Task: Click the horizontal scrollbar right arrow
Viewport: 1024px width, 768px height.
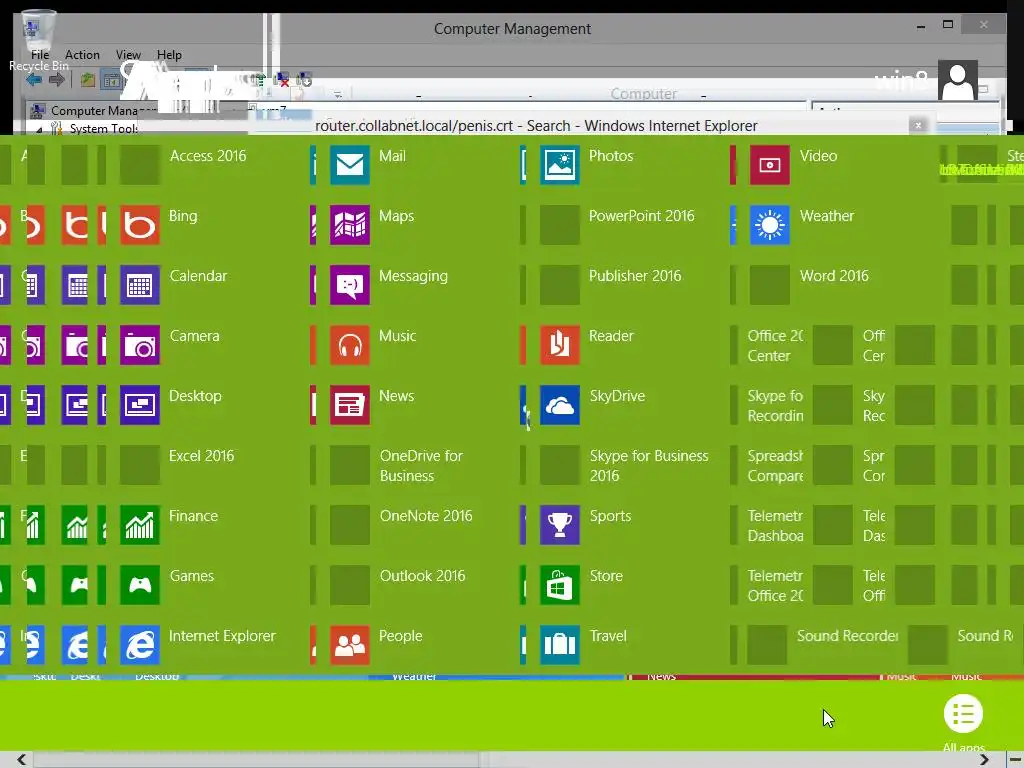Action: [984, 759]
